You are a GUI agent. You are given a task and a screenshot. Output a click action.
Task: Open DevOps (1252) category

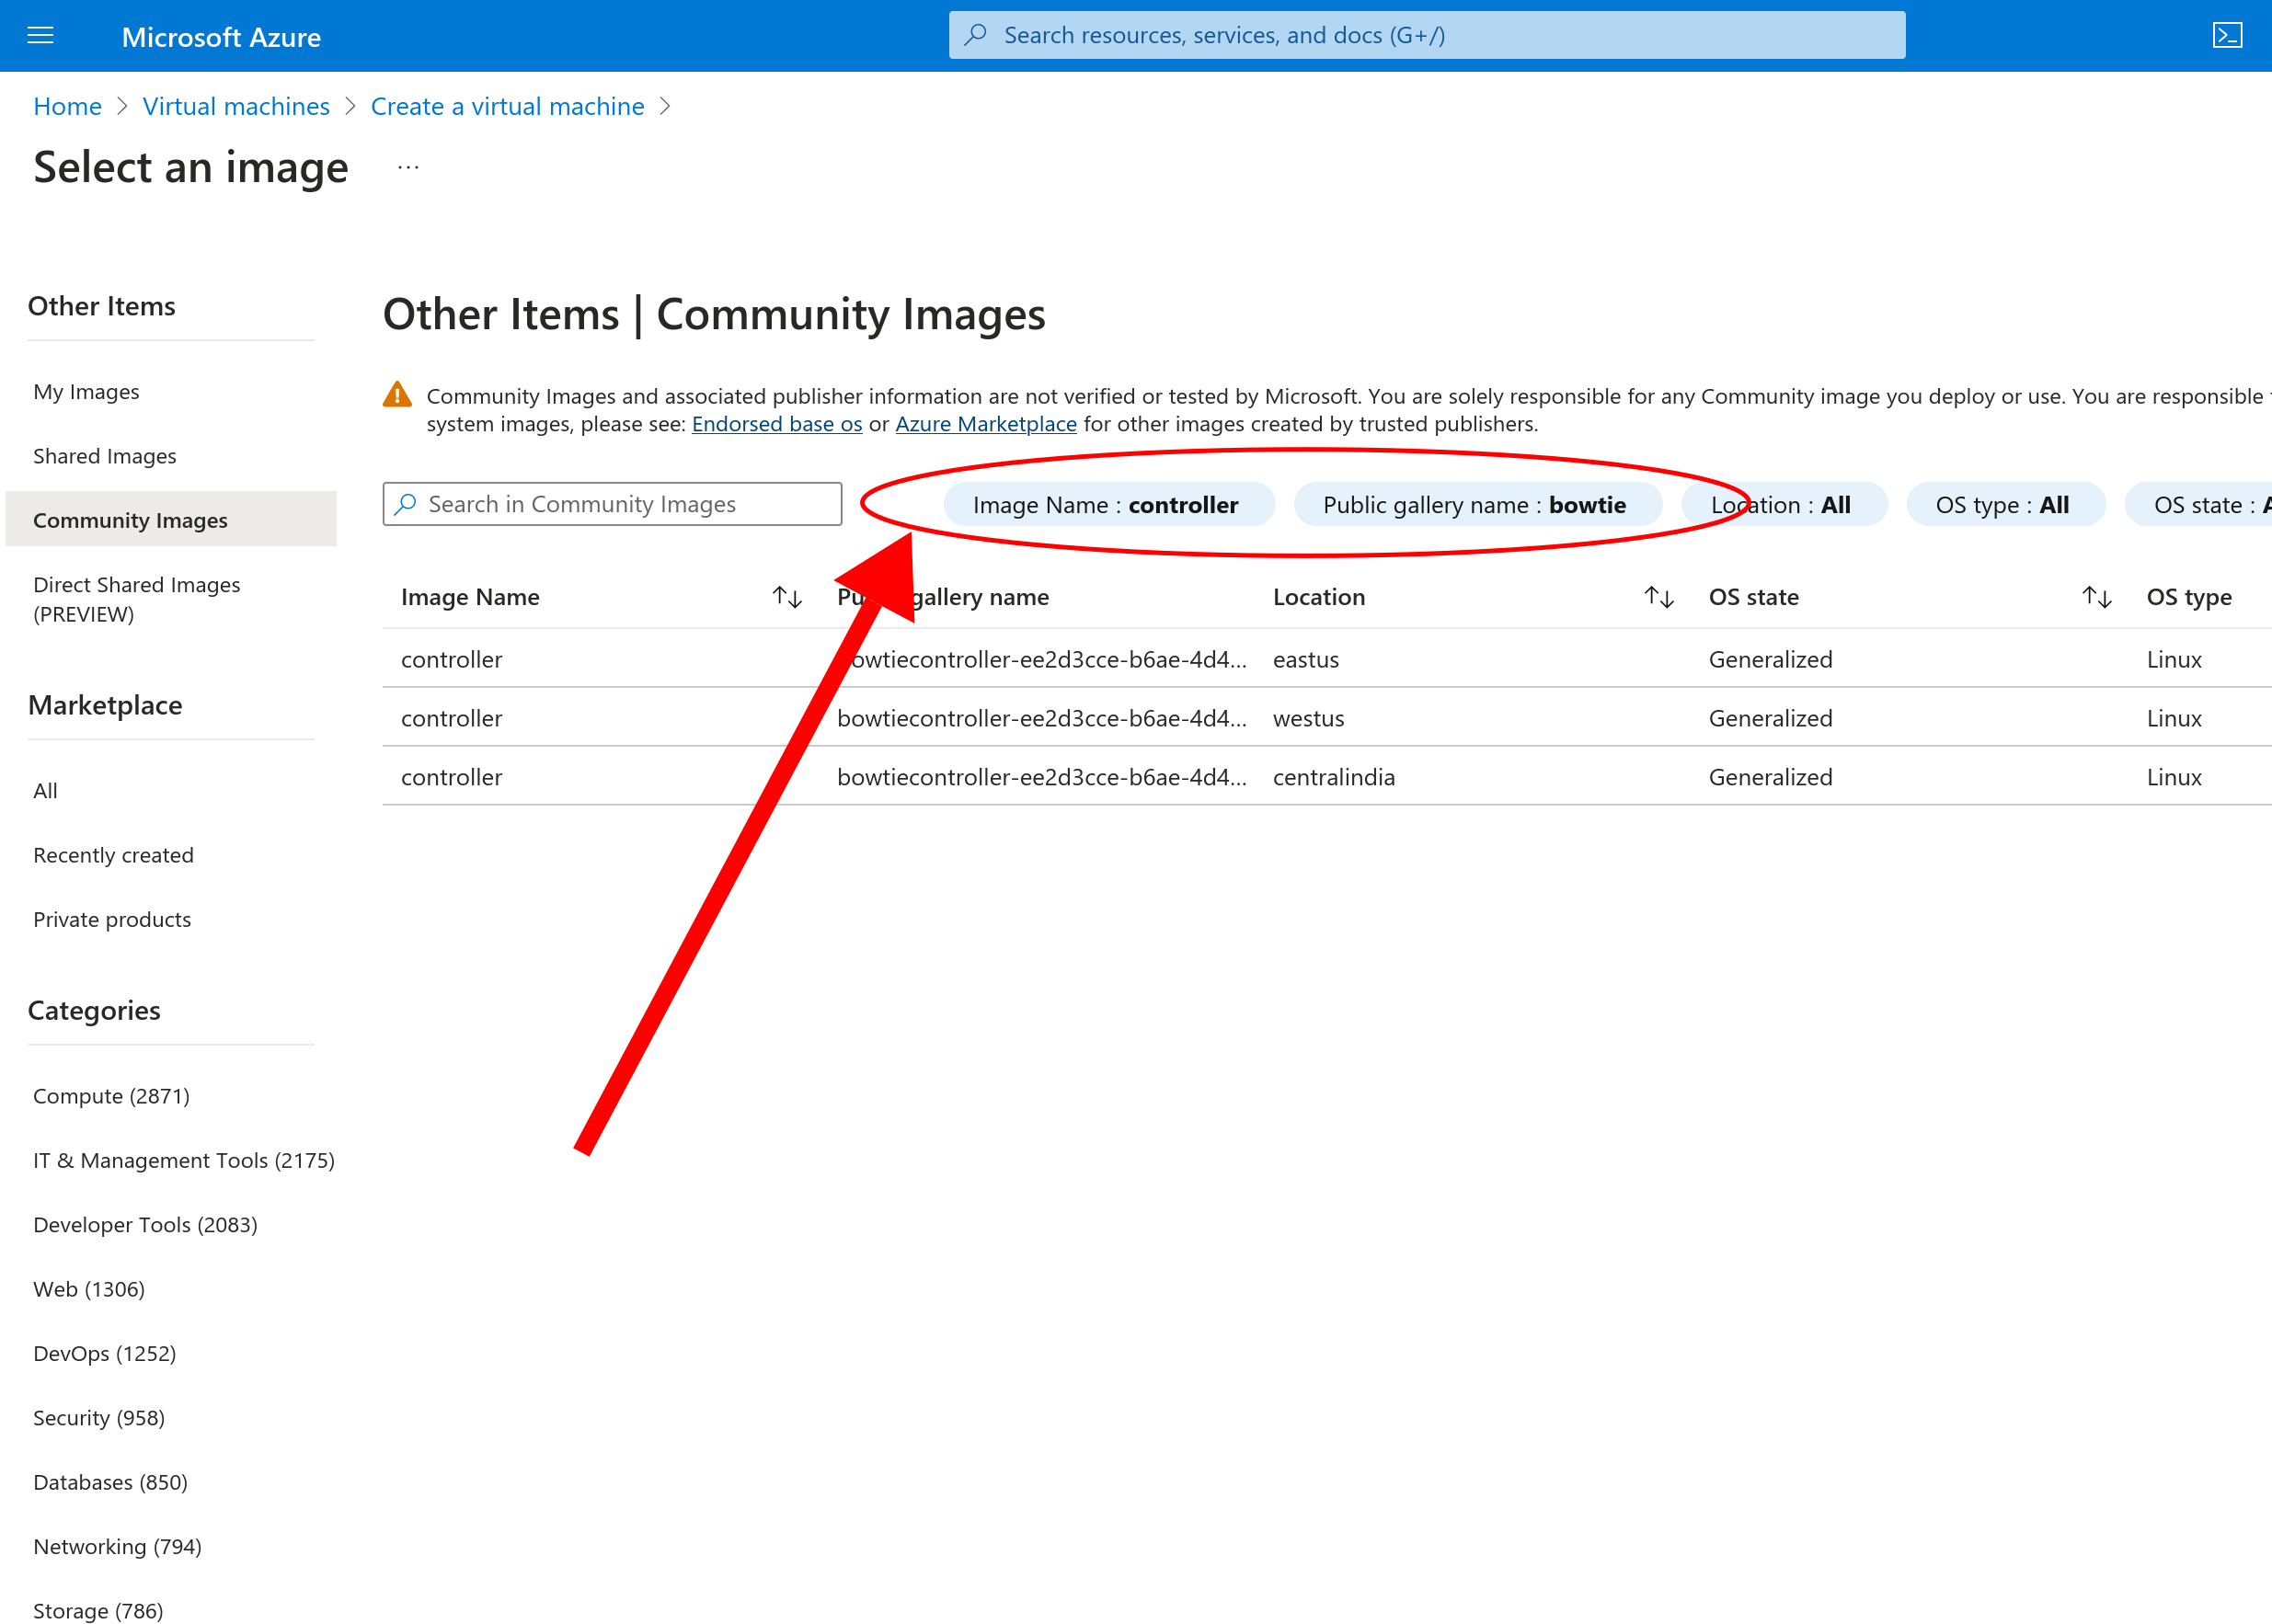coord(104,1353)
